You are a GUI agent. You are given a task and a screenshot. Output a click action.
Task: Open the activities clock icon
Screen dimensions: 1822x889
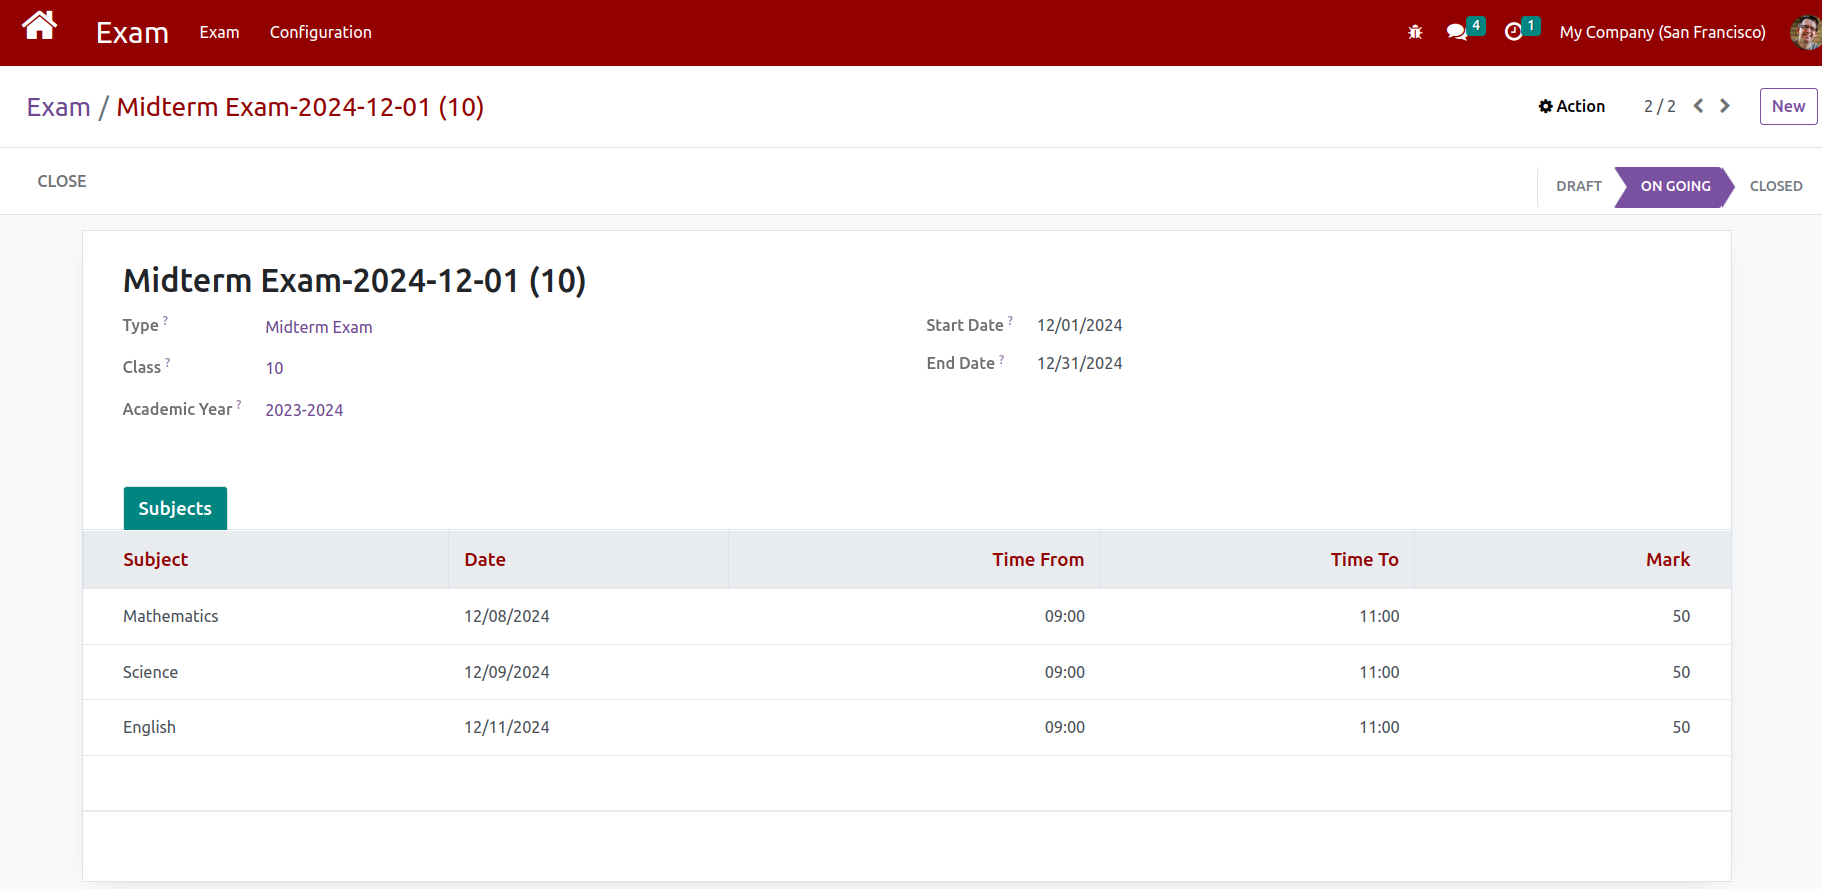(x=1514, y=32)
